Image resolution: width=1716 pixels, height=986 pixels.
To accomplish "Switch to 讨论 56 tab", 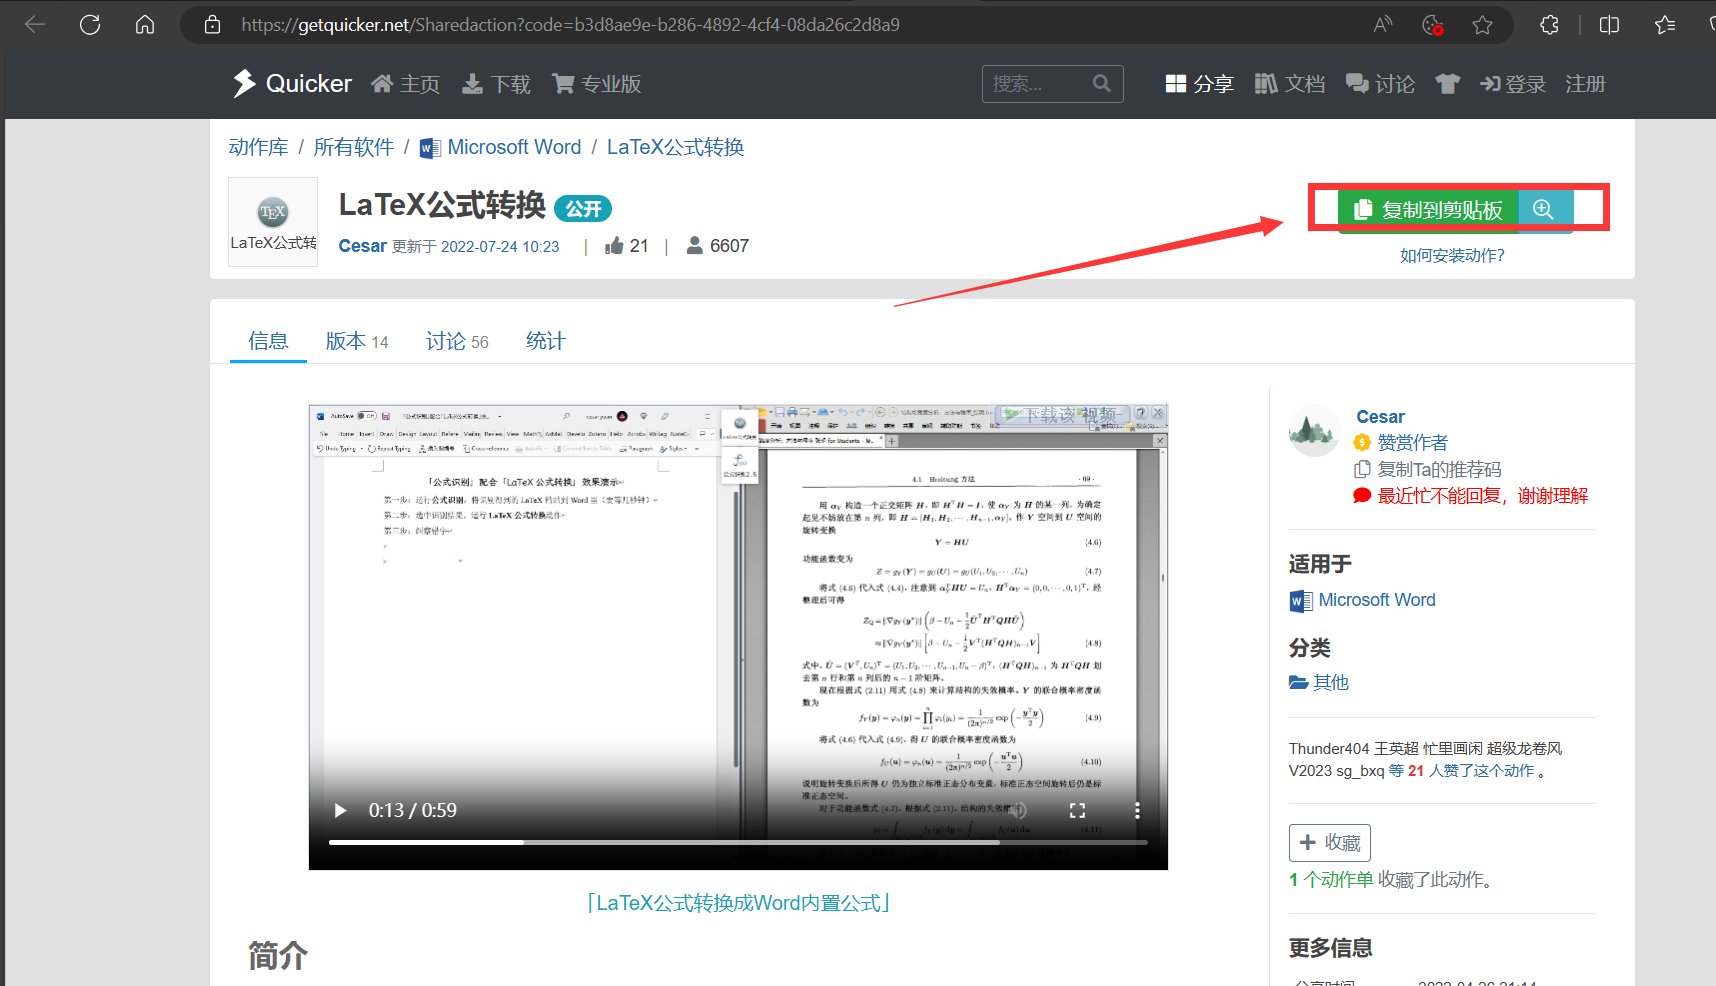I will 457,341.
